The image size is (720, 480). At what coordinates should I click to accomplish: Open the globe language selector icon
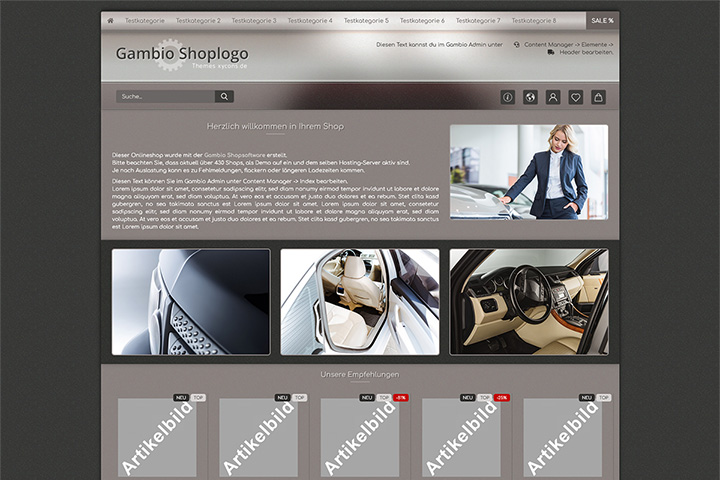[x=530, y=97]
